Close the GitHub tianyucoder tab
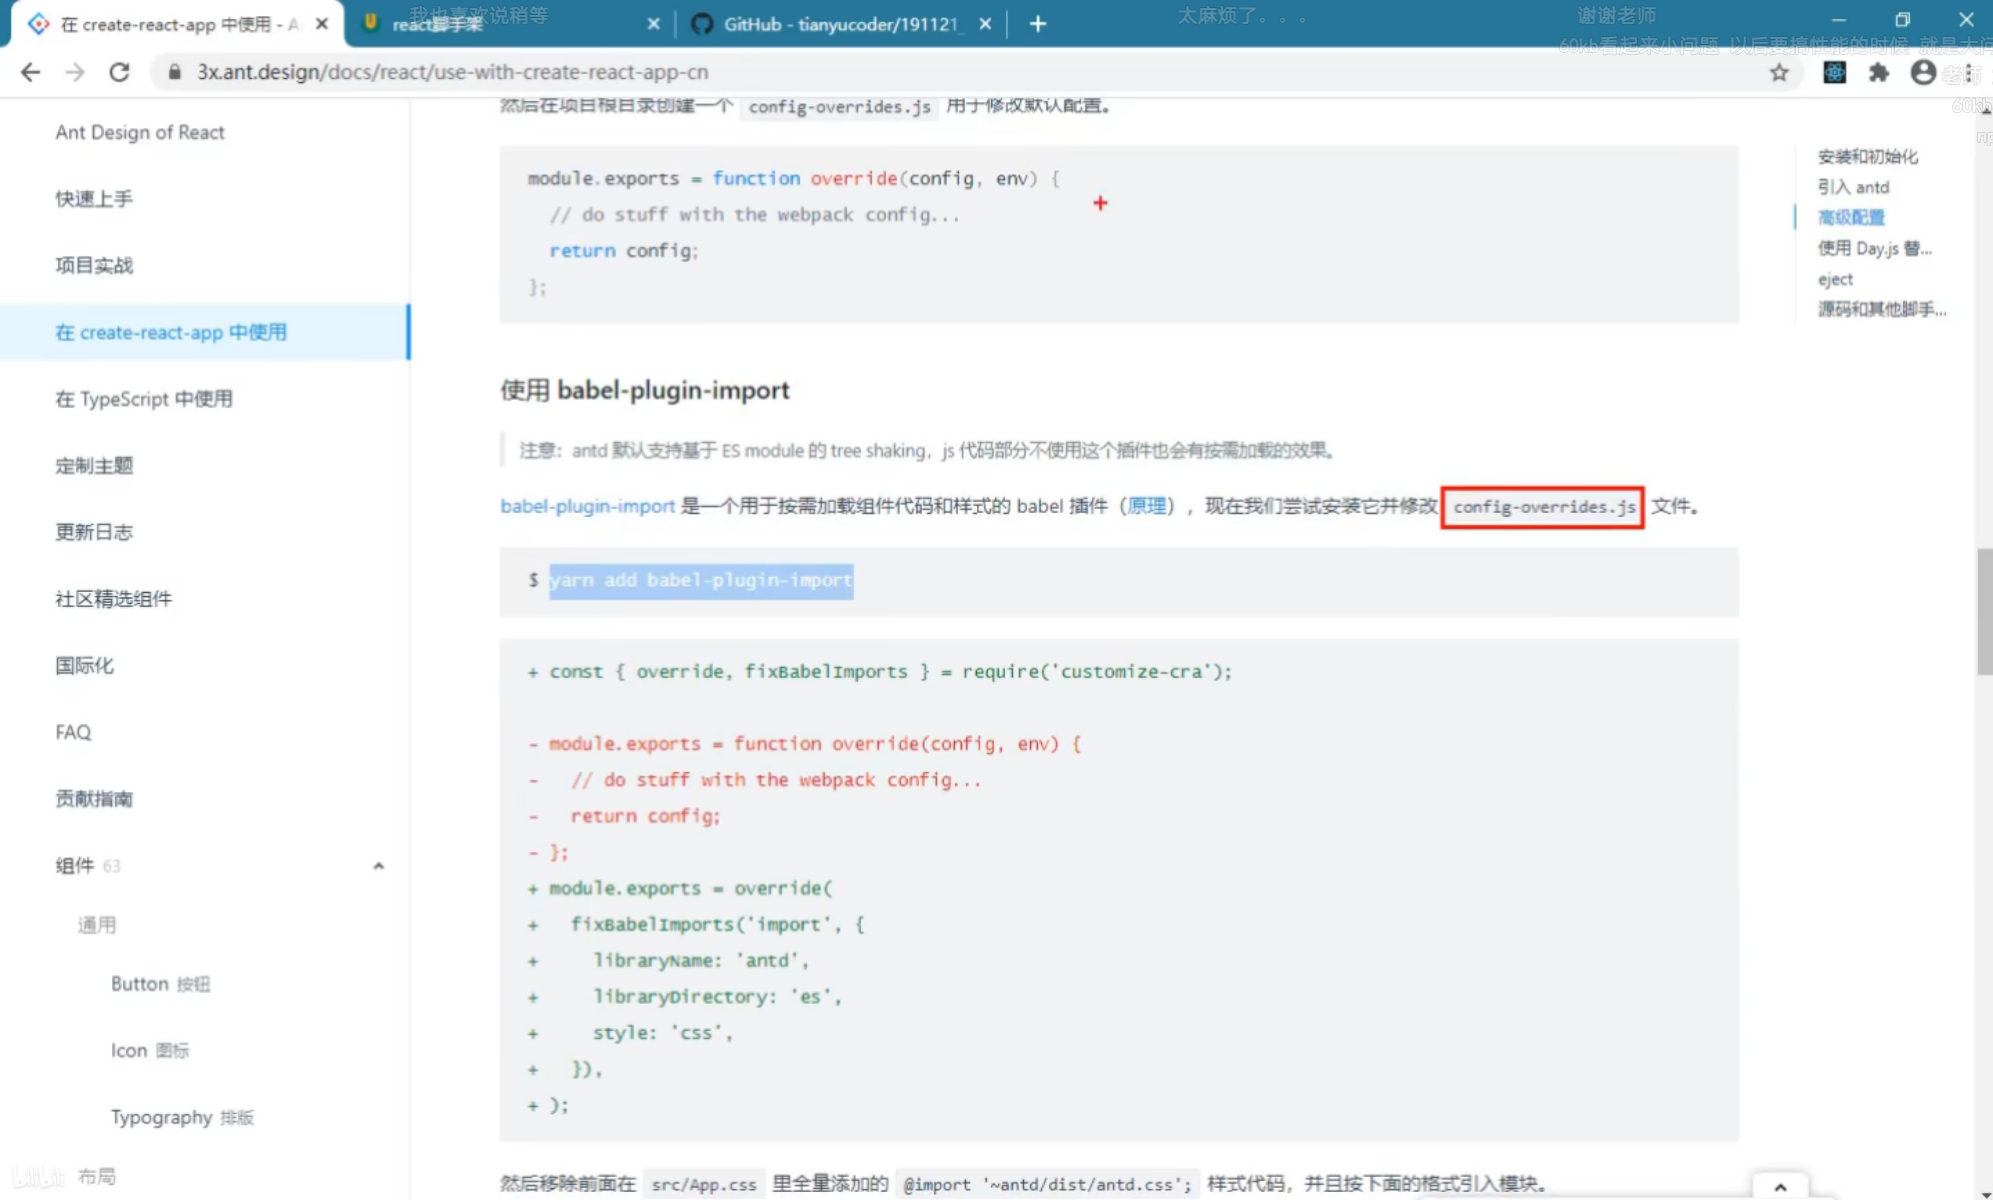Screen dimensions: 1993x1200 click(x=985, y=24)
